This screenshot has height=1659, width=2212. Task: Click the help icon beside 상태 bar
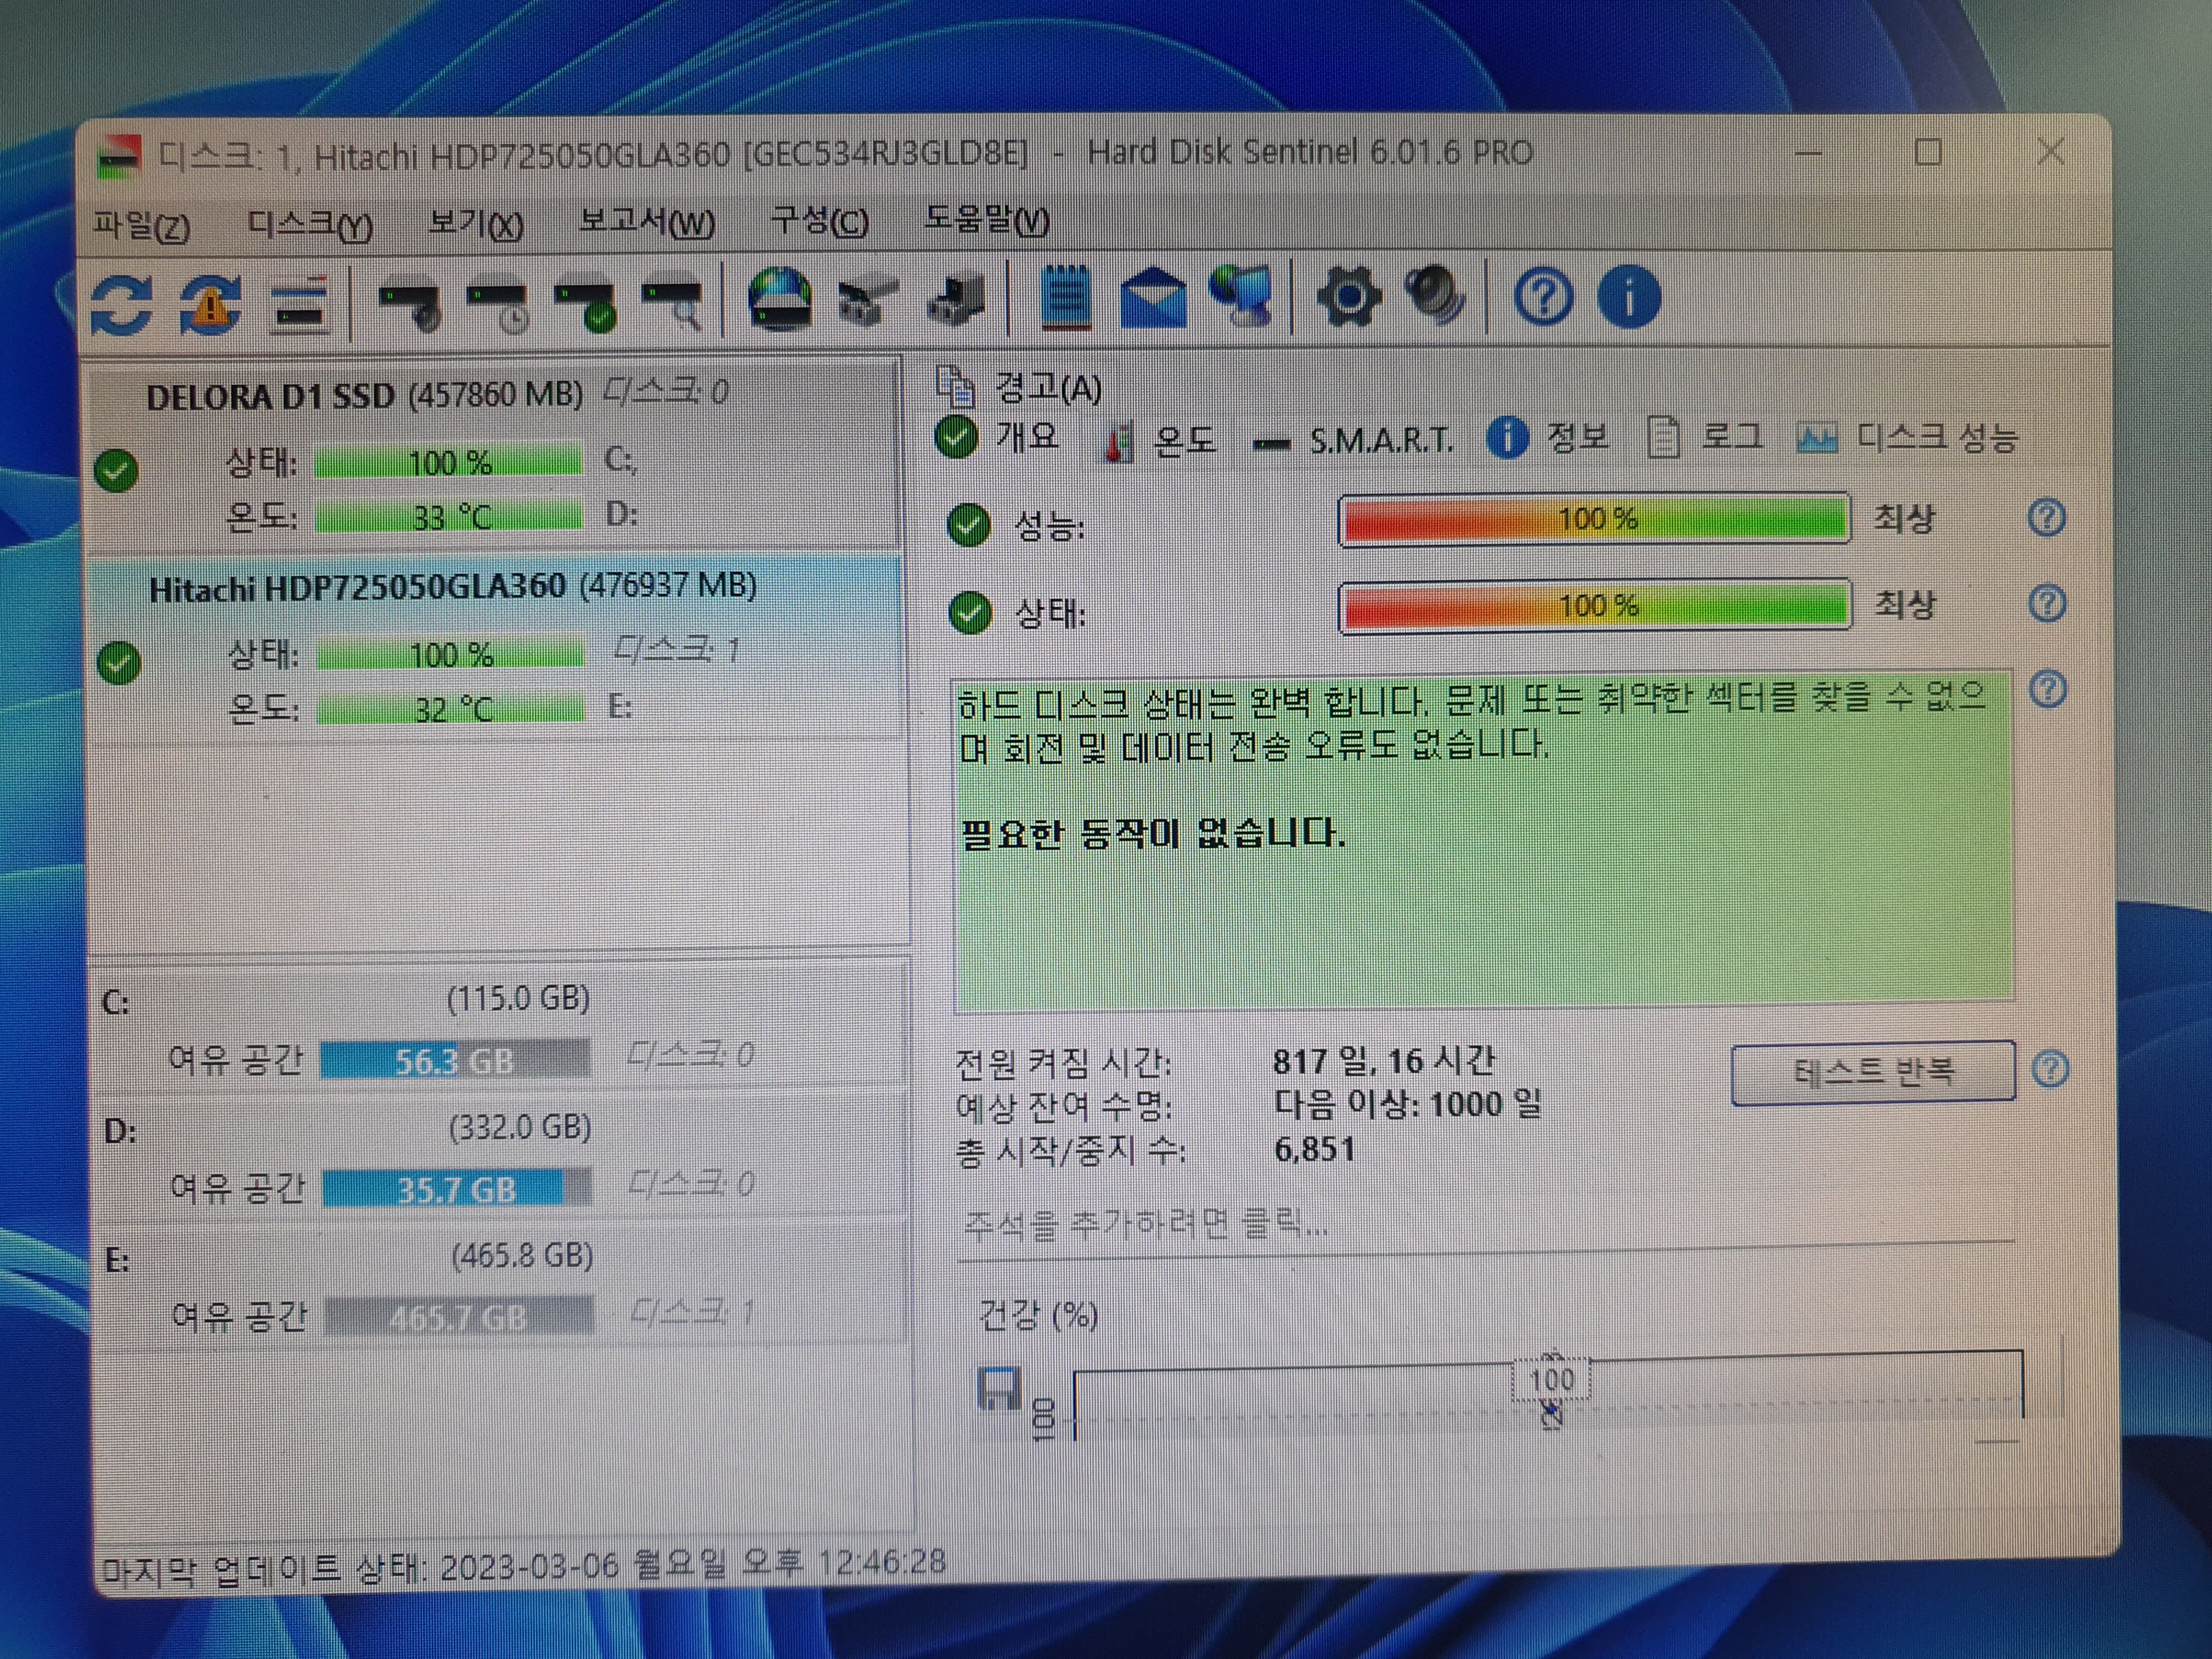2047,604
